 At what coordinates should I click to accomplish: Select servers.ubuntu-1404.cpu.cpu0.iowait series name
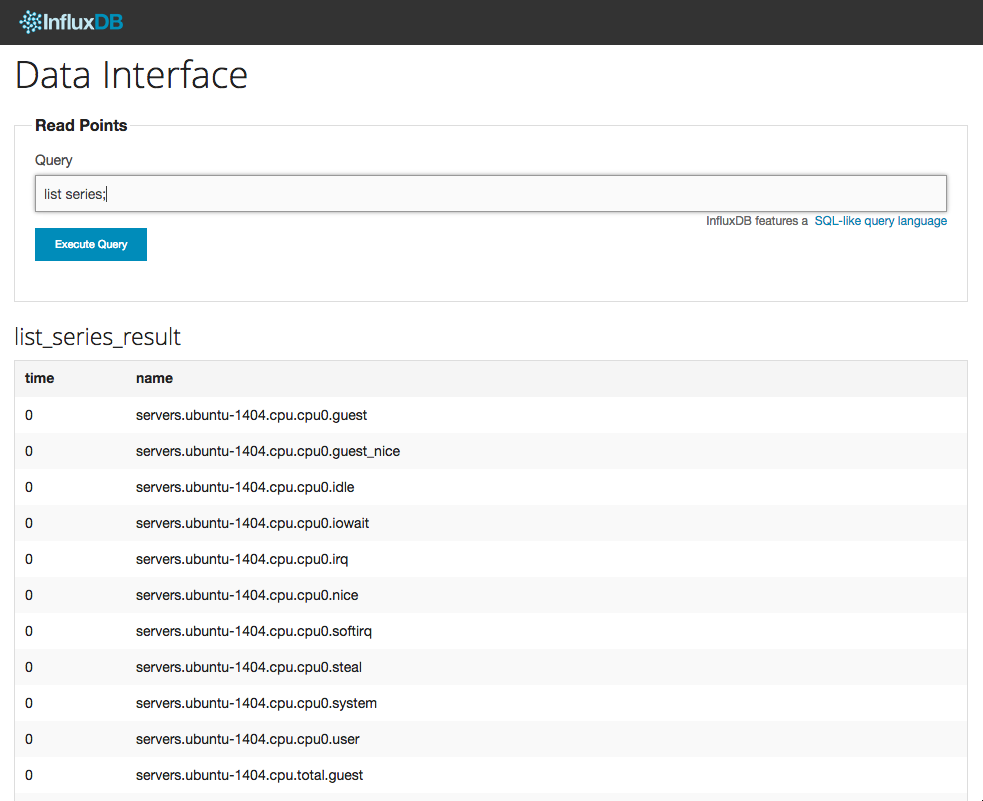[x=253, y=523]
